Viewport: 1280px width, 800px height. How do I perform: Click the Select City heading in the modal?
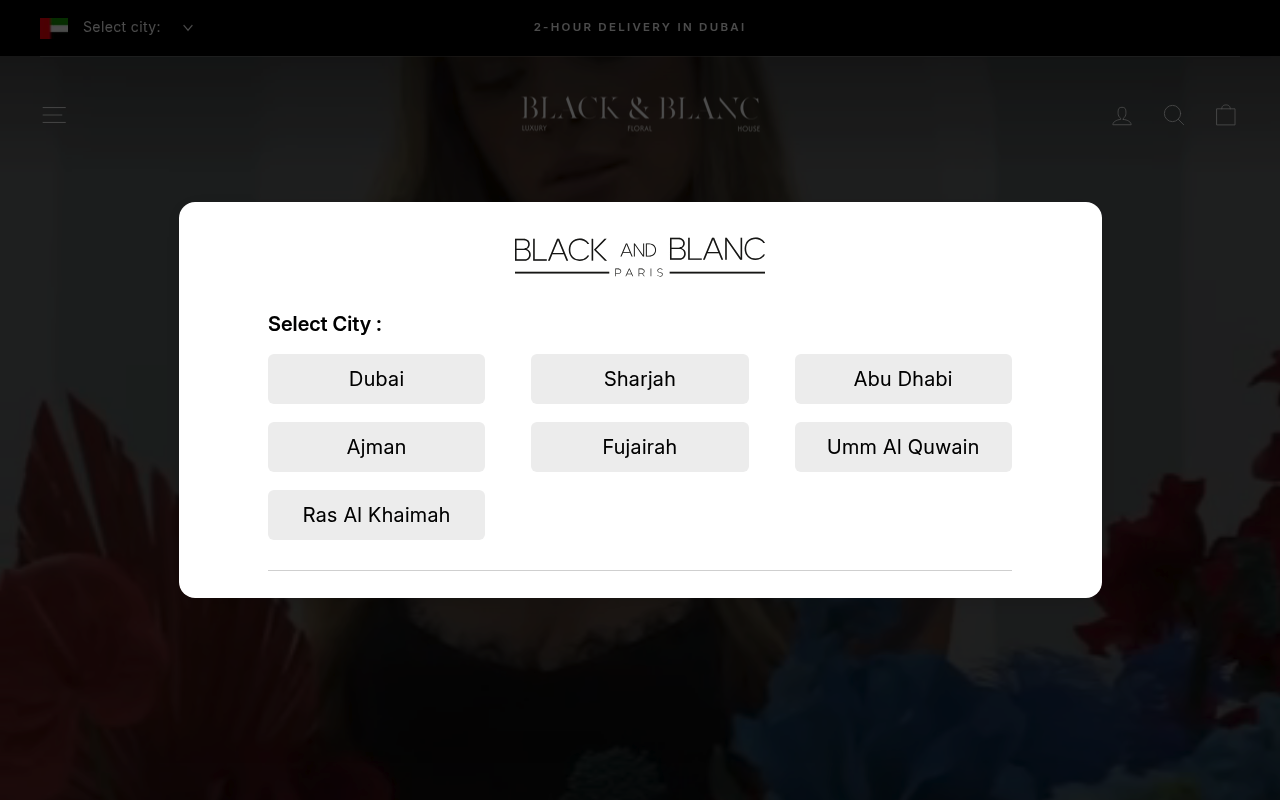(324, 324)
